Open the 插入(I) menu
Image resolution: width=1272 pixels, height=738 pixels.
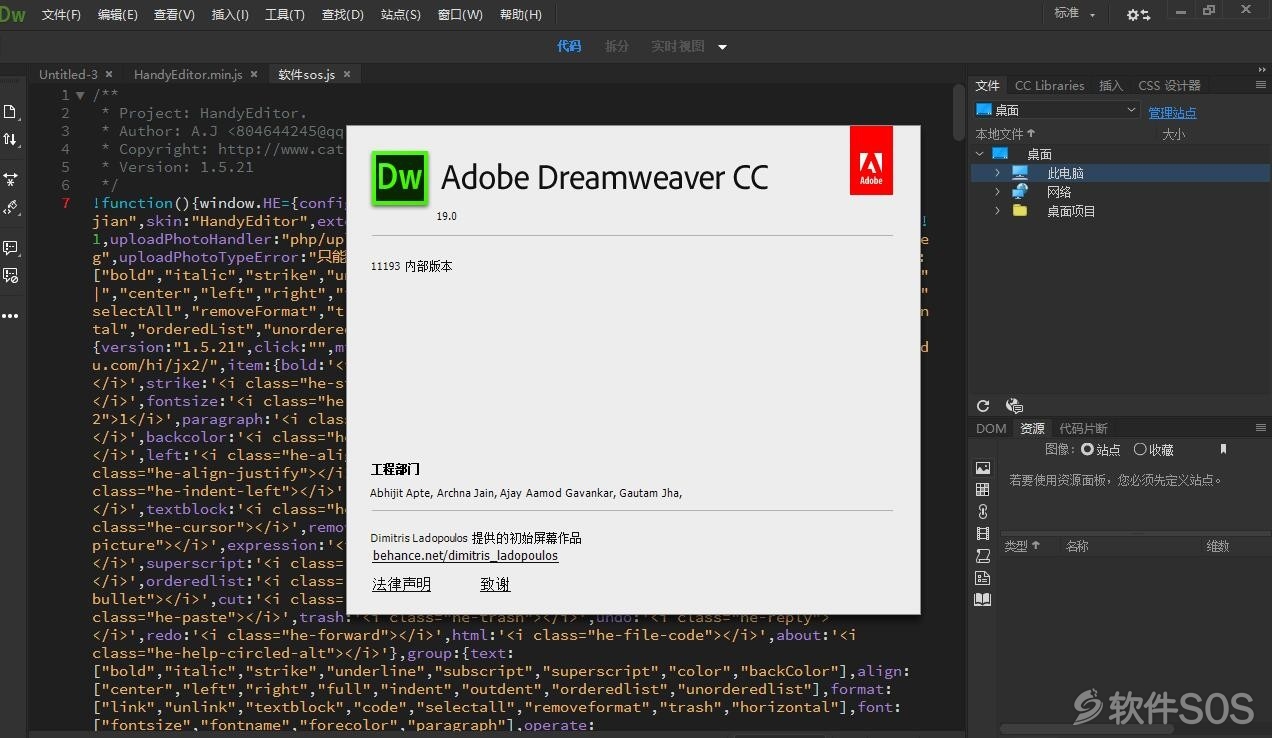point(230,15)
